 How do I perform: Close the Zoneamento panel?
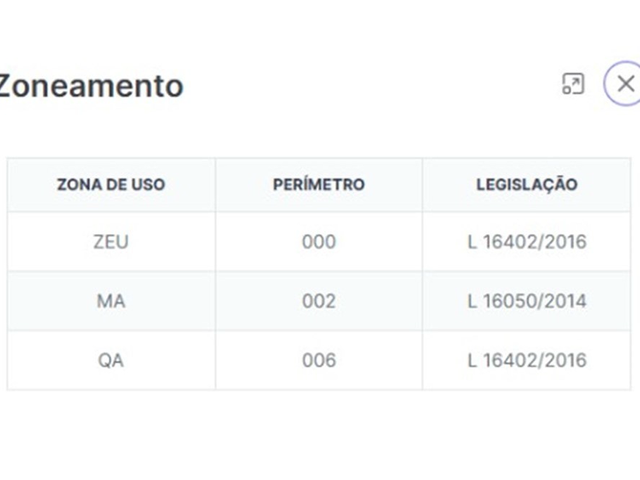(x=625, y=84)
